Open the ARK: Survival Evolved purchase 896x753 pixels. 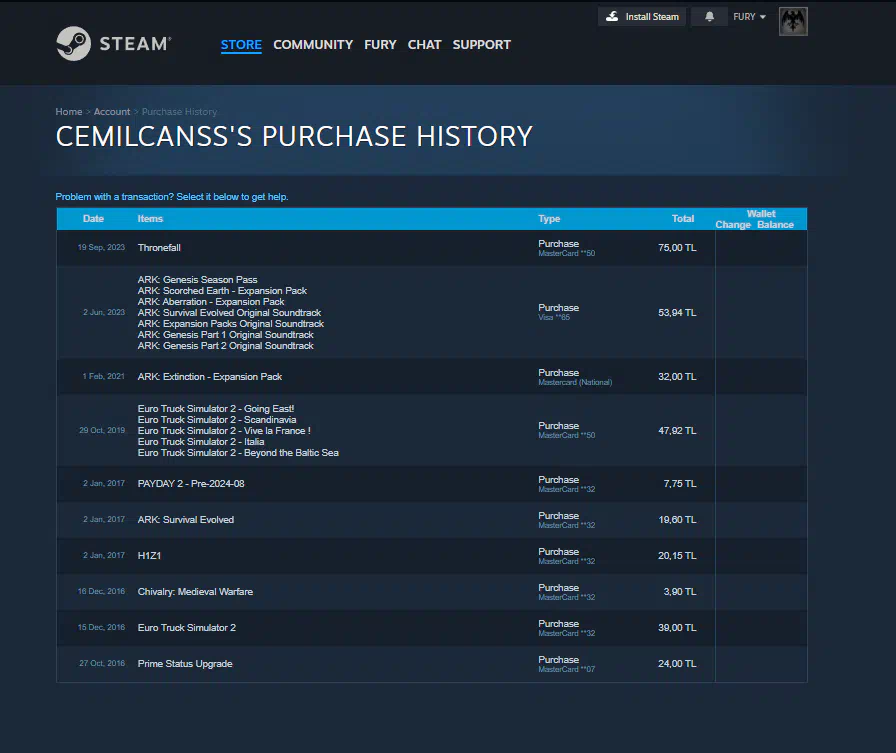pos(431,520)
